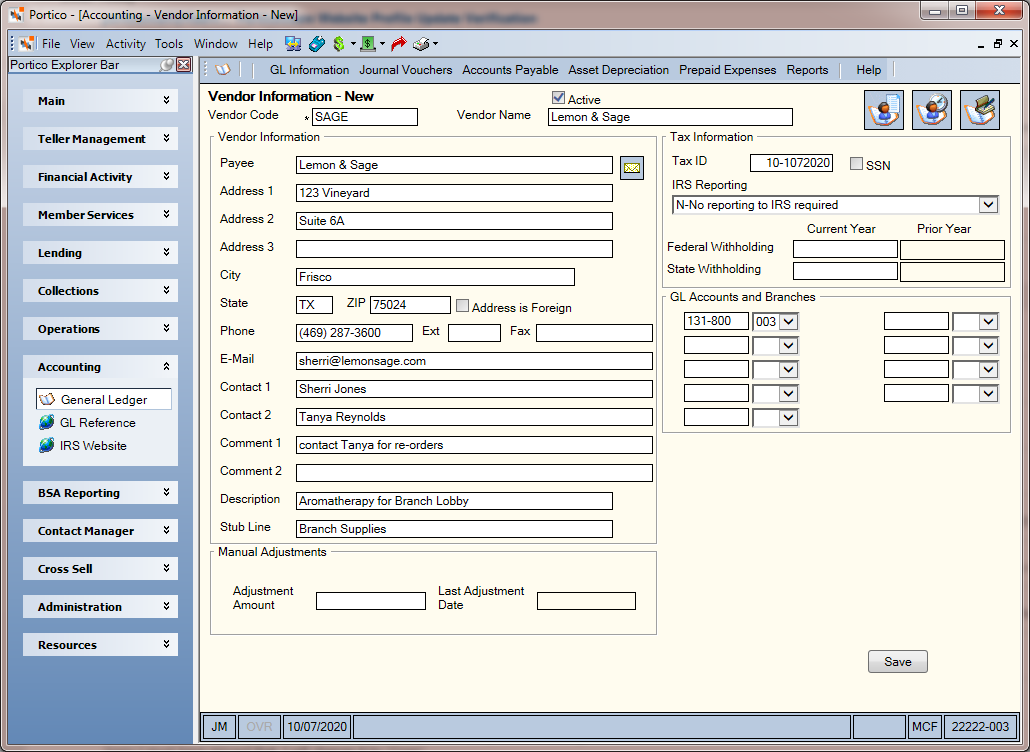Enable Address is Foreign checkbox
The image size is (1030, 752).
tap(462, 305)
